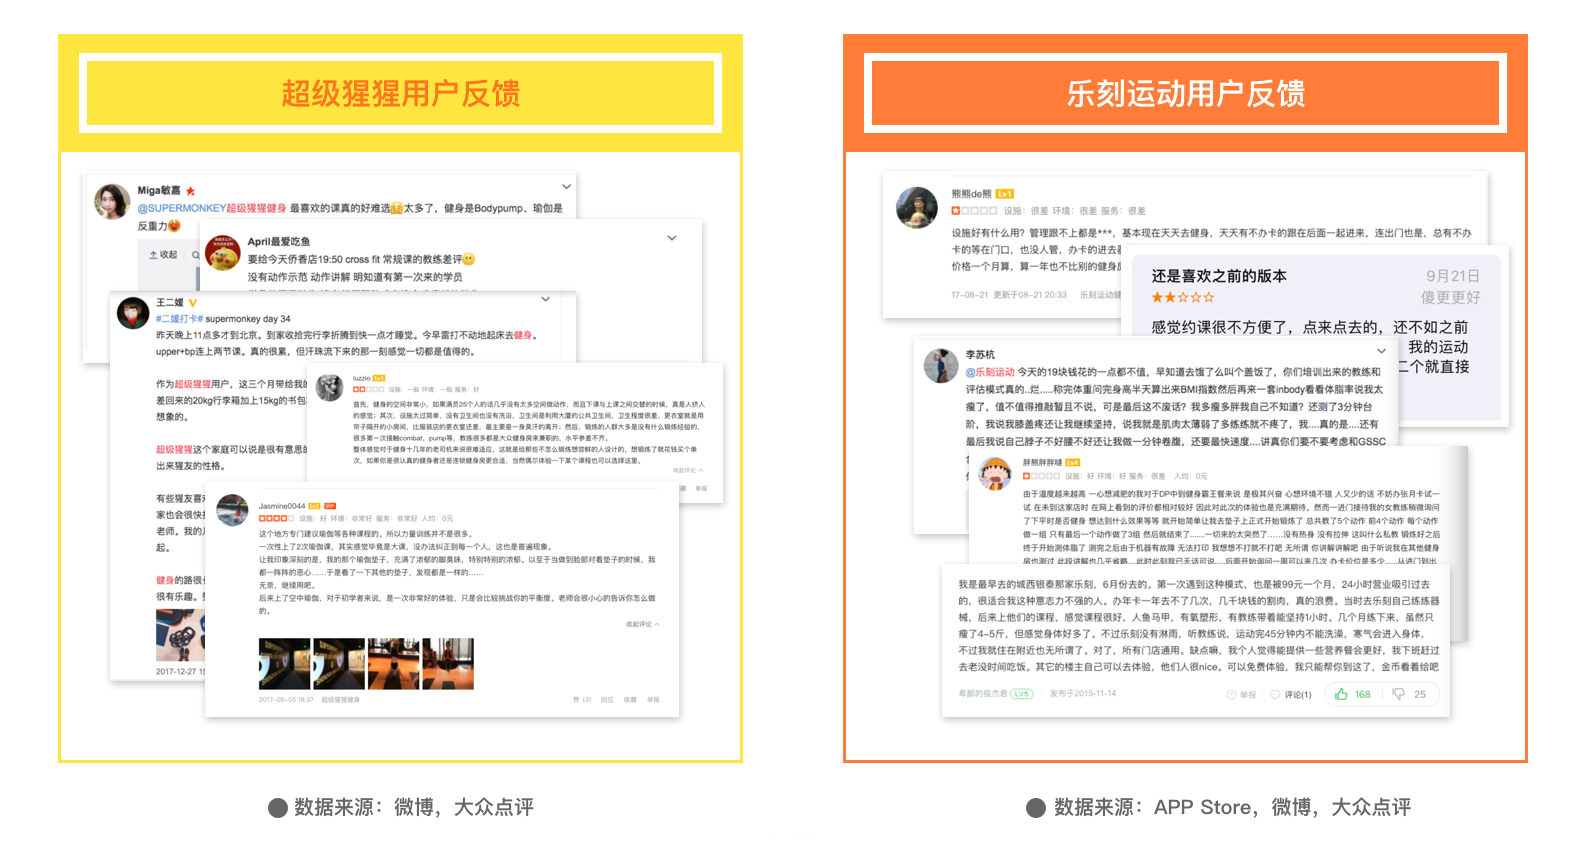Follow the @乐刻运动 mention in 李苏杭's post
Viewport: 1587px width, 851px height.
pos(990,372)
